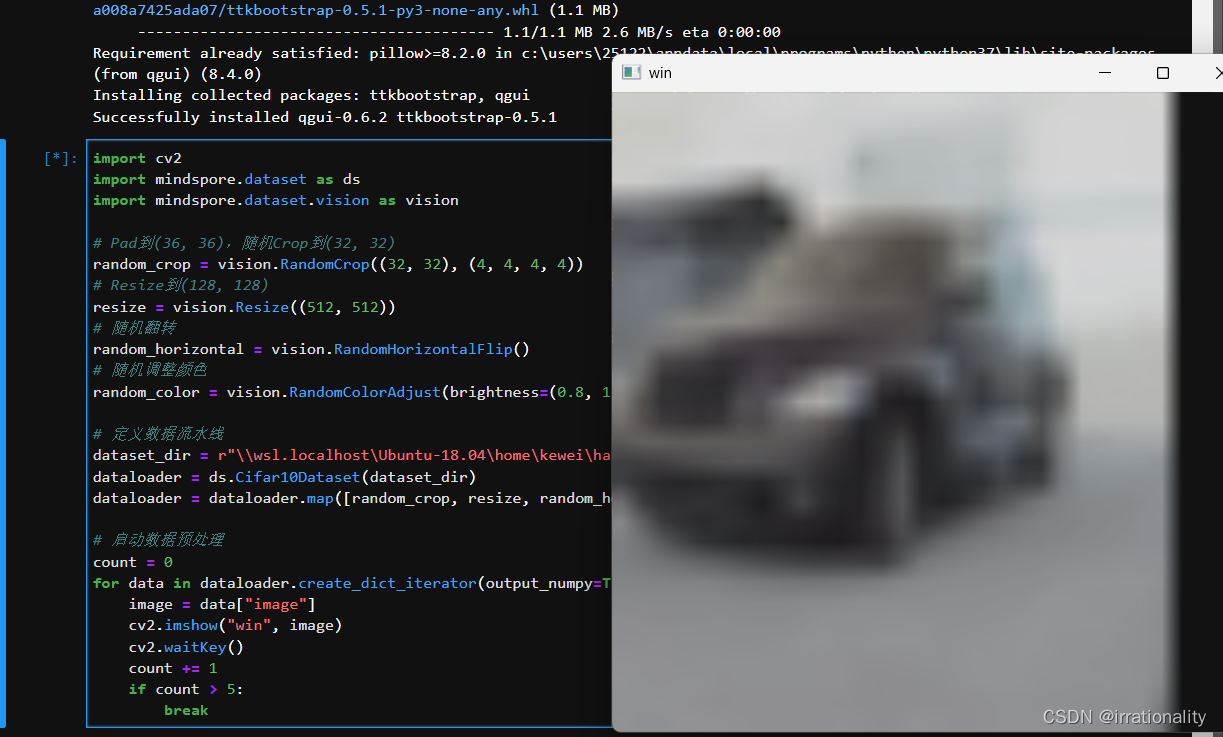Minimize the win image window
Viewport: 1223px width, 737px height.
click(1105, 73)
